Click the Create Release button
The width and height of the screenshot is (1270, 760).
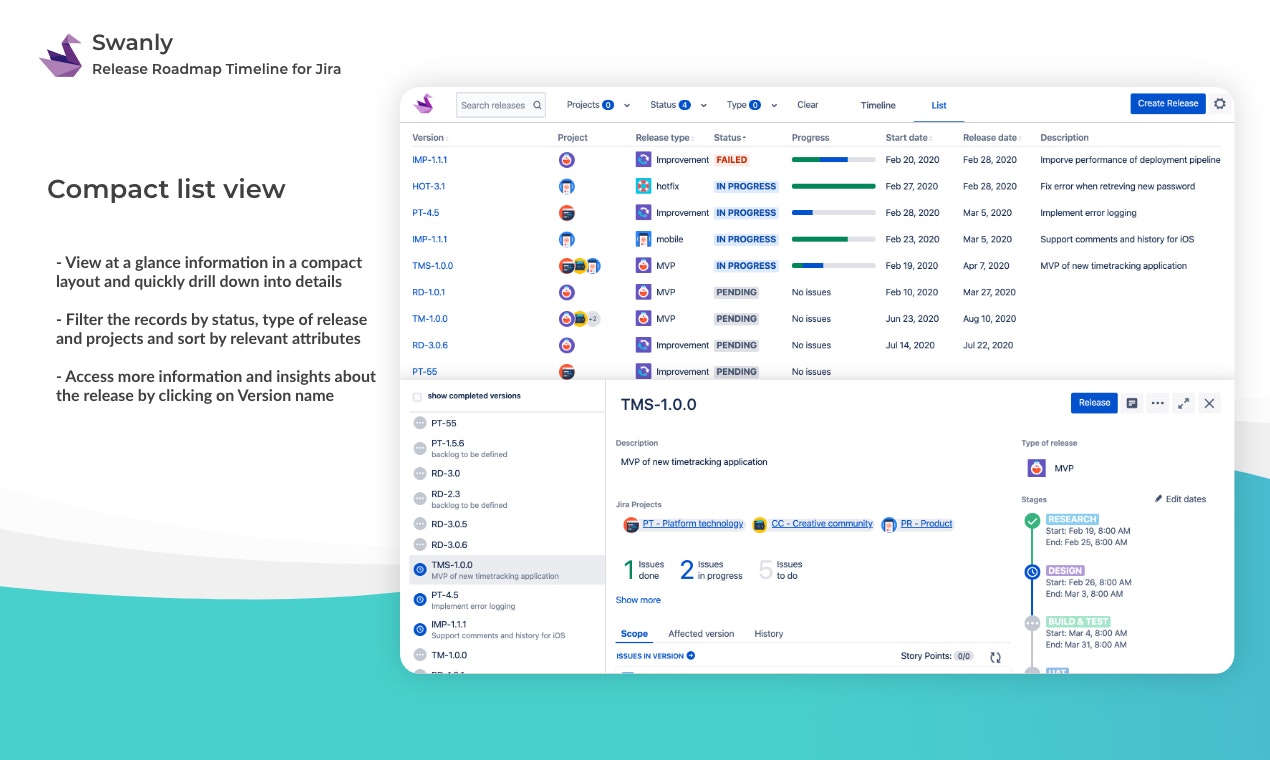[1167, 103]
